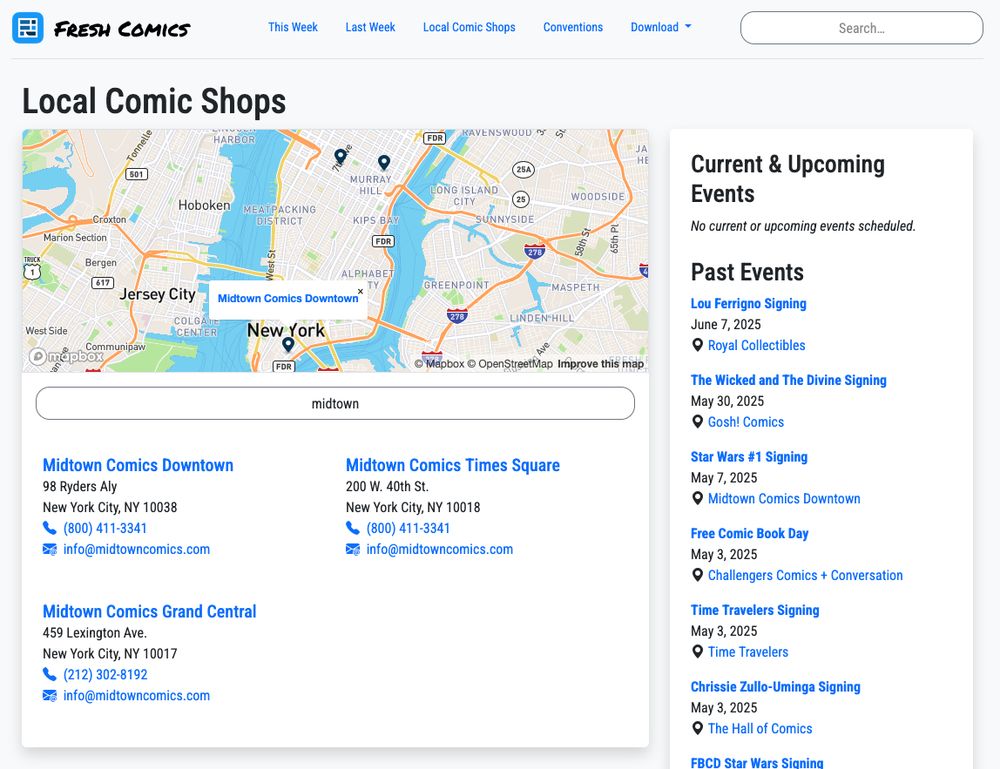The image size is (1000, 769).
Task: Open the Lou Ferrigno Signing event
Action: pos(748,303)
